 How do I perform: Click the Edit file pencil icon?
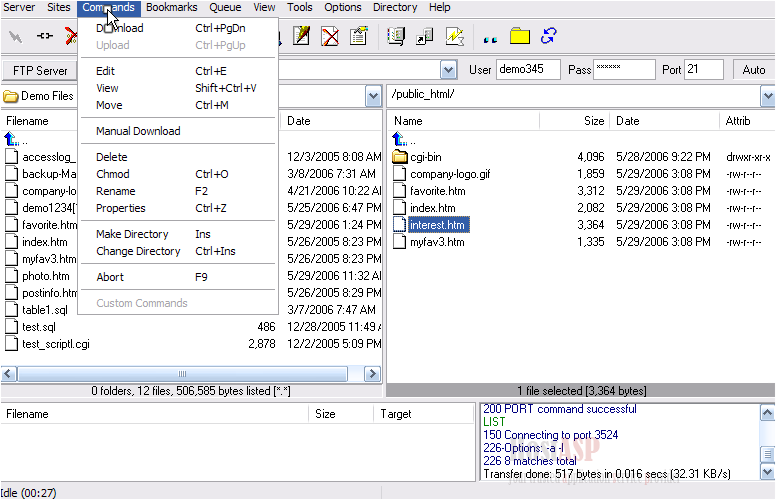point(301,36)
